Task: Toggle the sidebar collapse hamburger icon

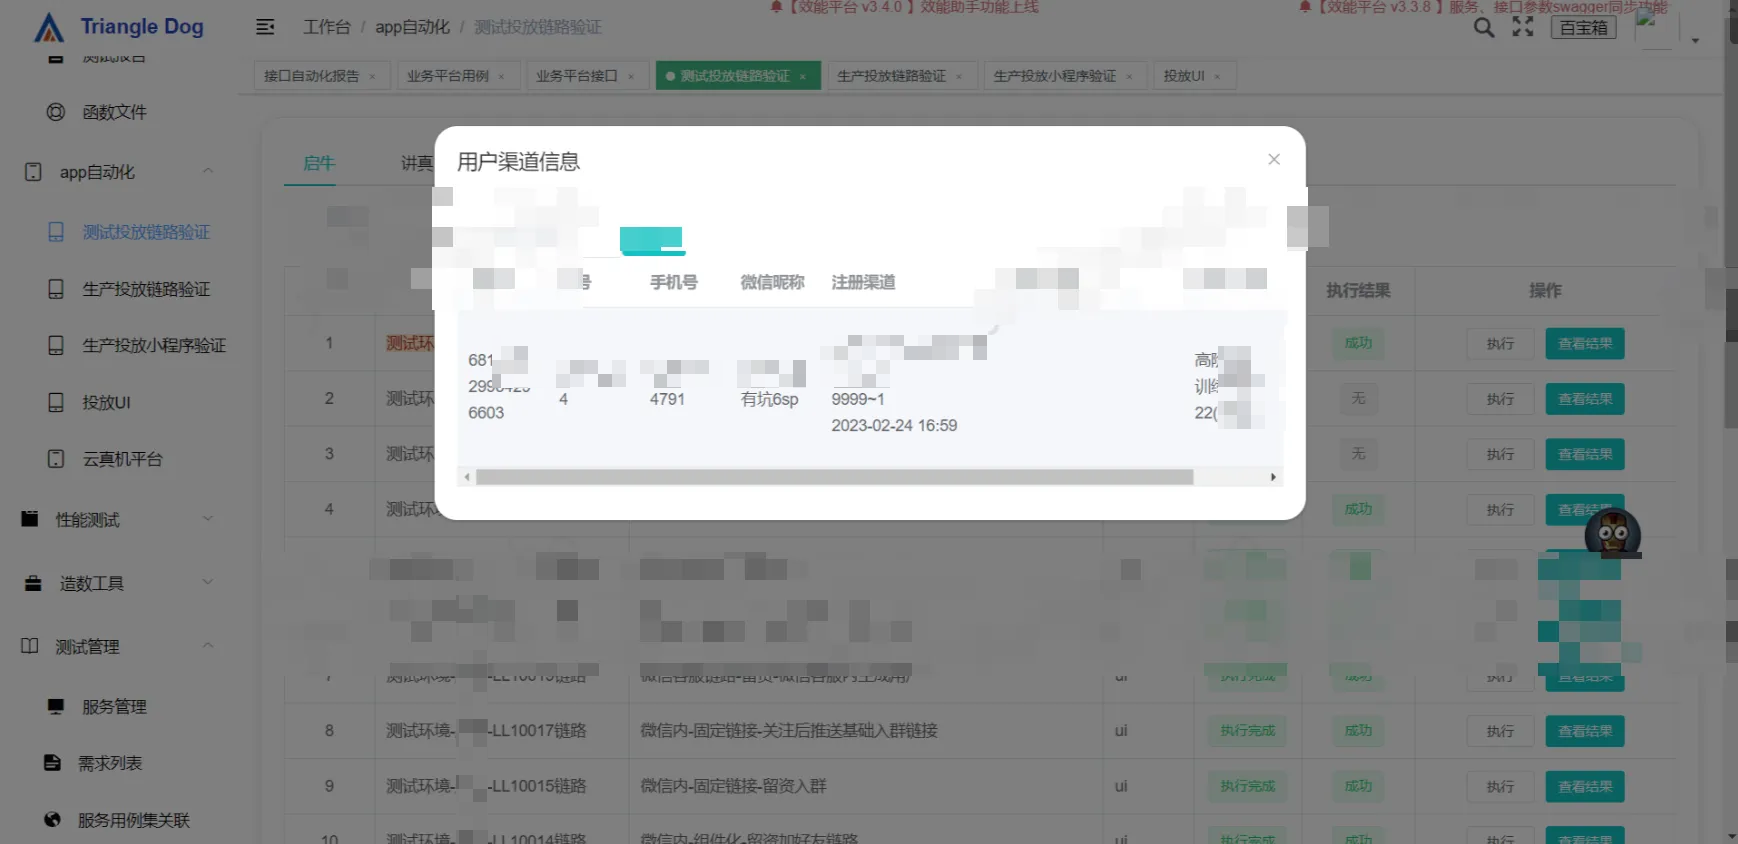Action: coord(265,27)
